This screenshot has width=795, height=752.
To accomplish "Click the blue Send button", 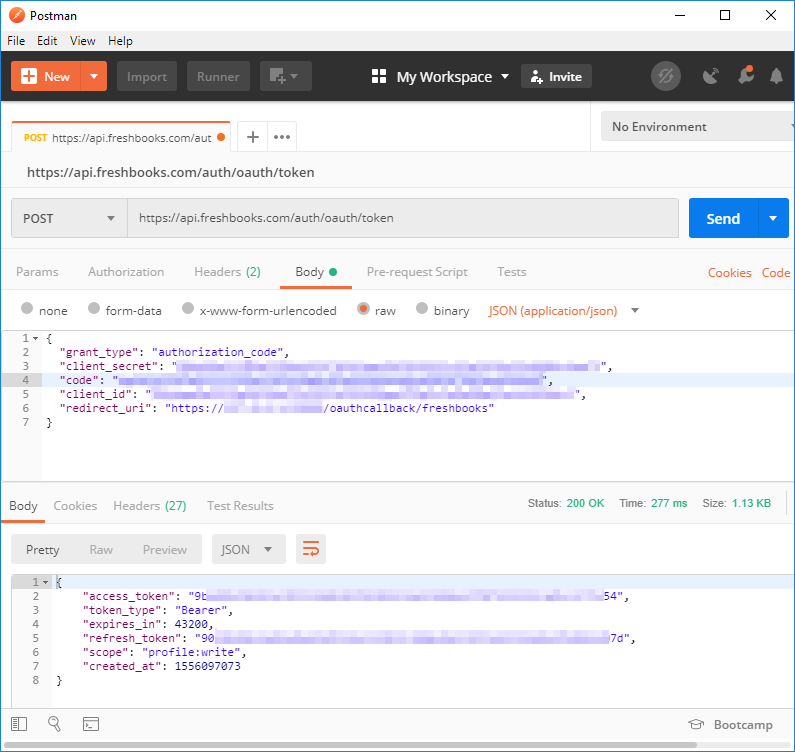I will 723,218.
